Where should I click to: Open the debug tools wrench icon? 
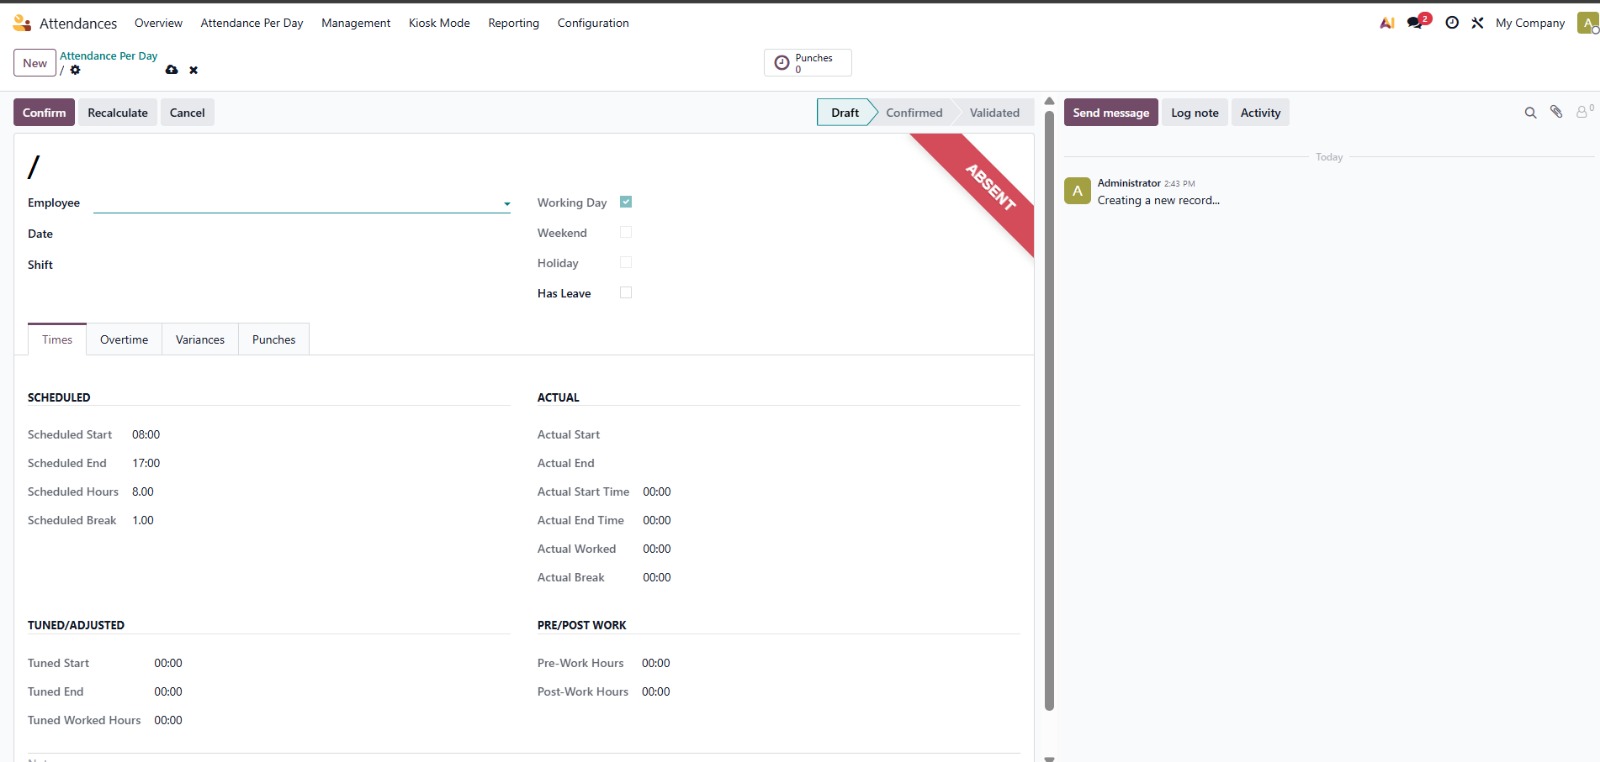(x=1477, y=23)
